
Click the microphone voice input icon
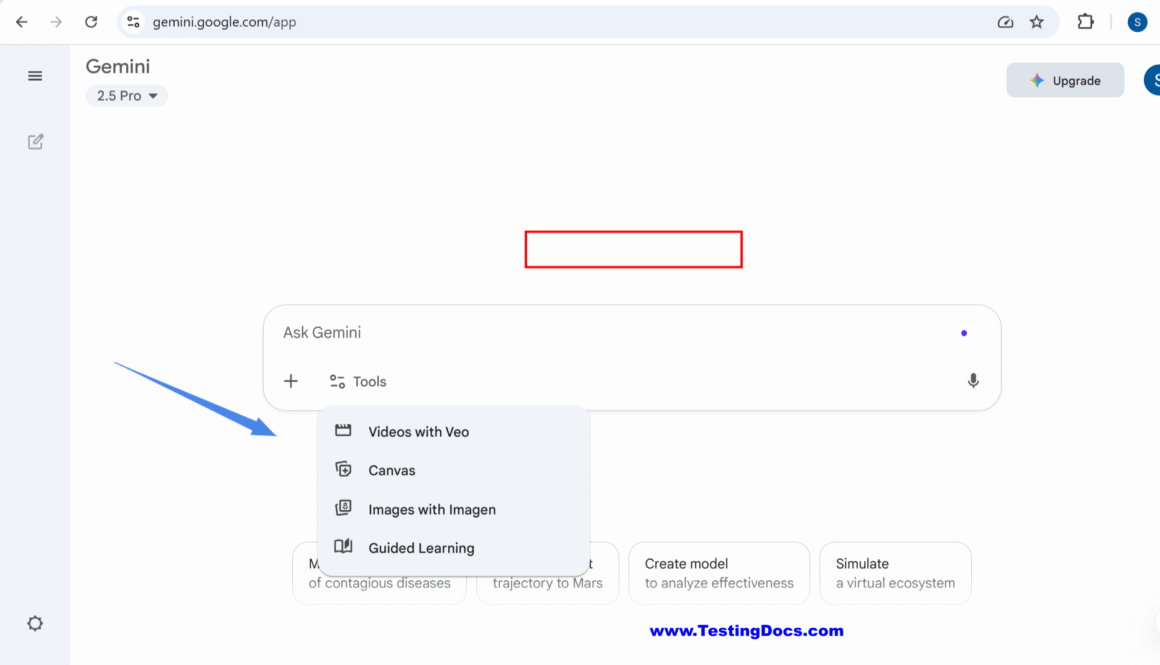click(973, 381)
